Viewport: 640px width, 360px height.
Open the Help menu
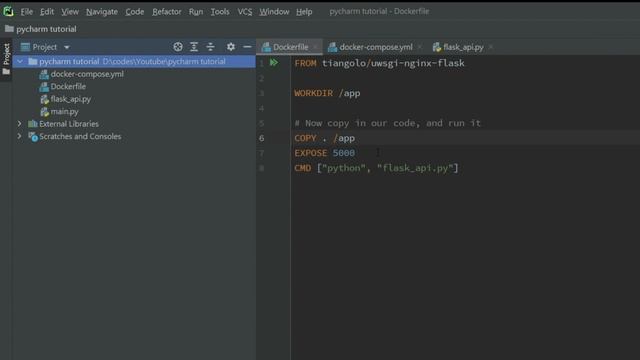(304, 12)
